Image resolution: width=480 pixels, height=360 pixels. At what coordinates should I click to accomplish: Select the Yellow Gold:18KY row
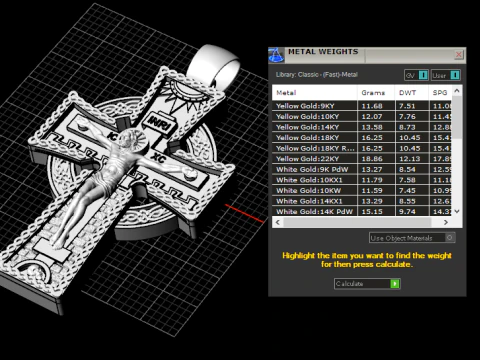pos(362,137)
